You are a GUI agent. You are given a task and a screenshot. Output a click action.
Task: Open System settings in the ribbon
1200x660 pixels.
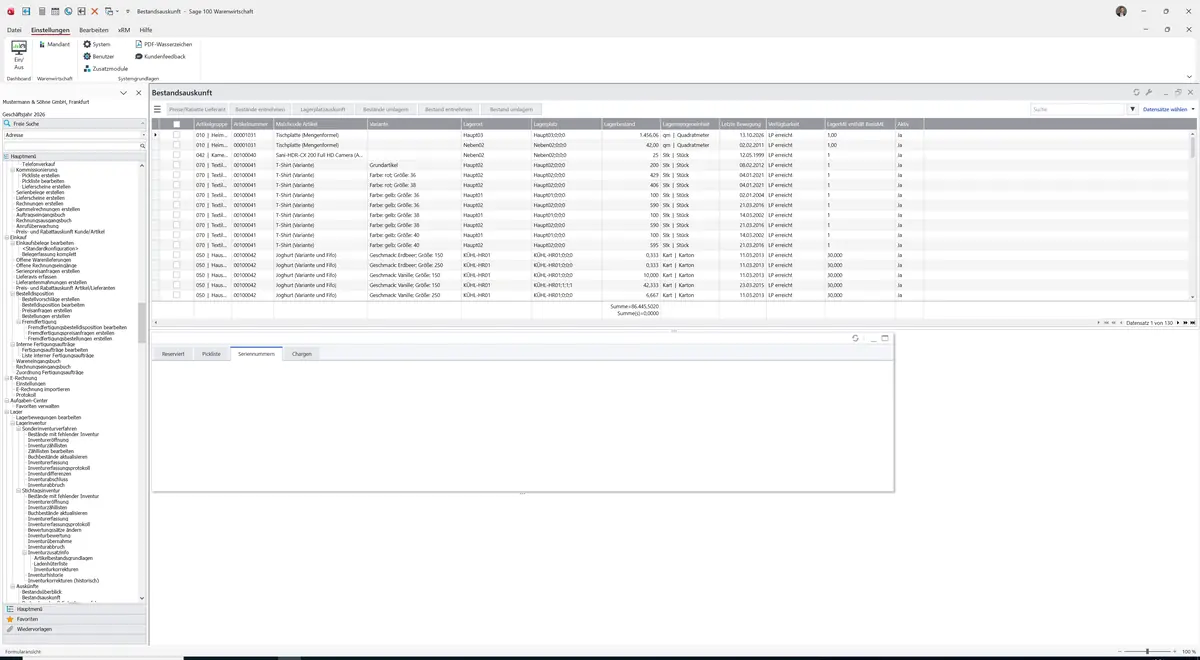coord(97,44)
